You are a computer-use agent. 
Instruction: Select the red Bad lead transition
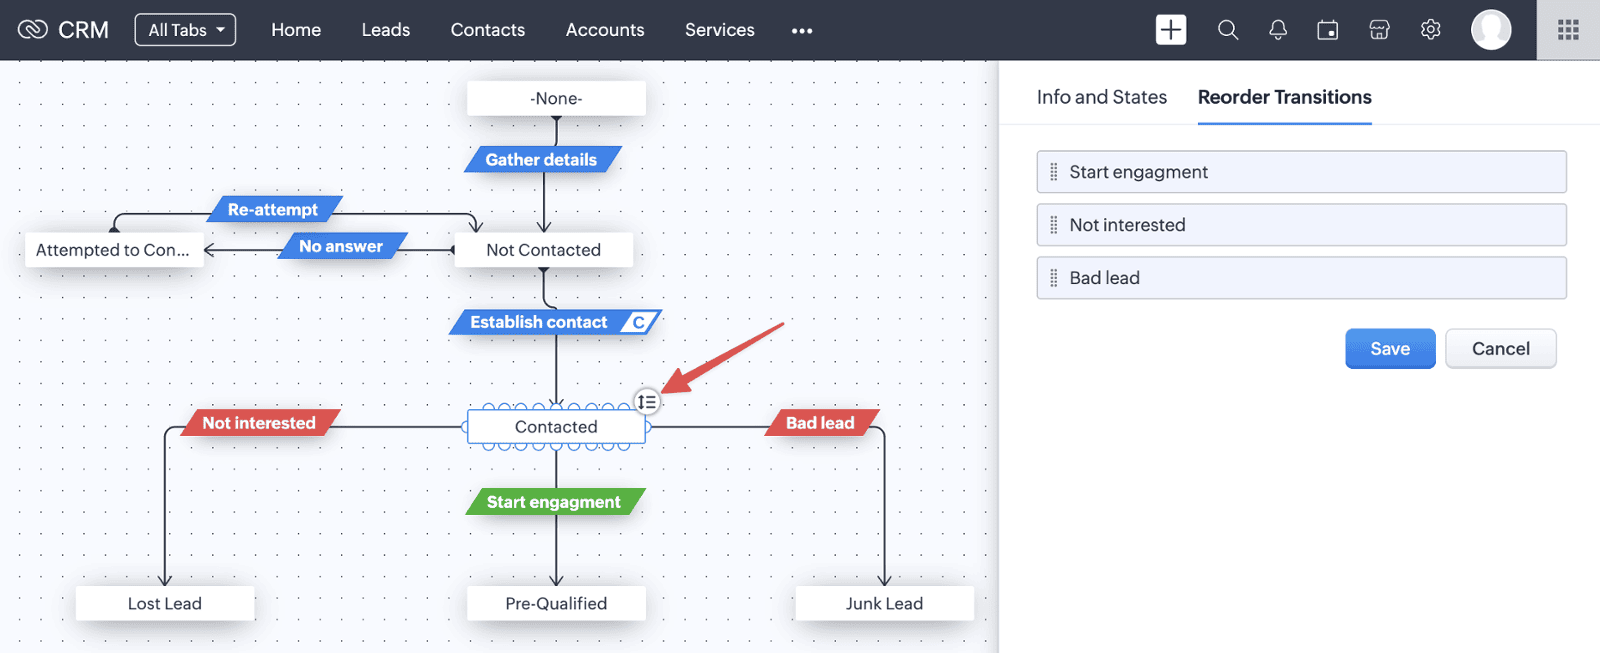822,423
